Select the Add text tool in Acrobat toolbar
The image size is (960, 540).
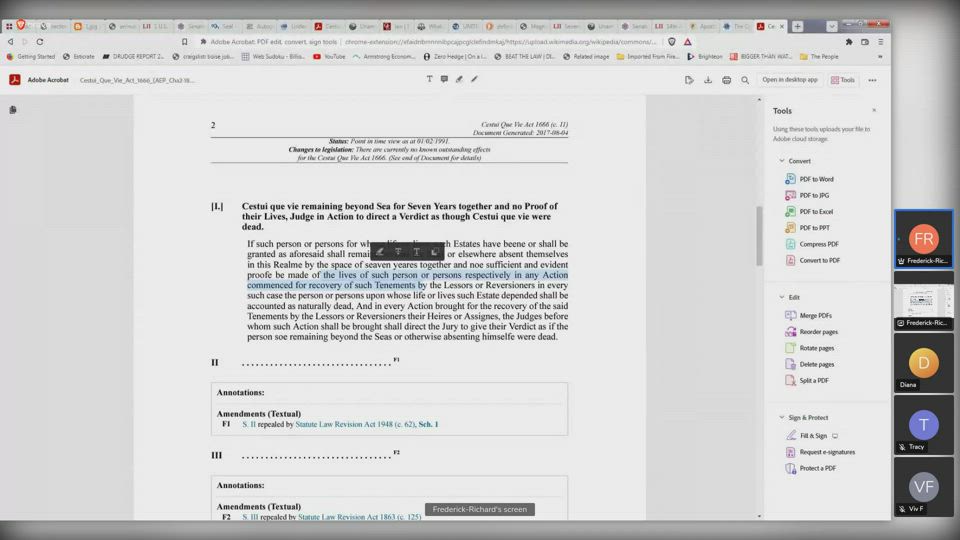429,79
